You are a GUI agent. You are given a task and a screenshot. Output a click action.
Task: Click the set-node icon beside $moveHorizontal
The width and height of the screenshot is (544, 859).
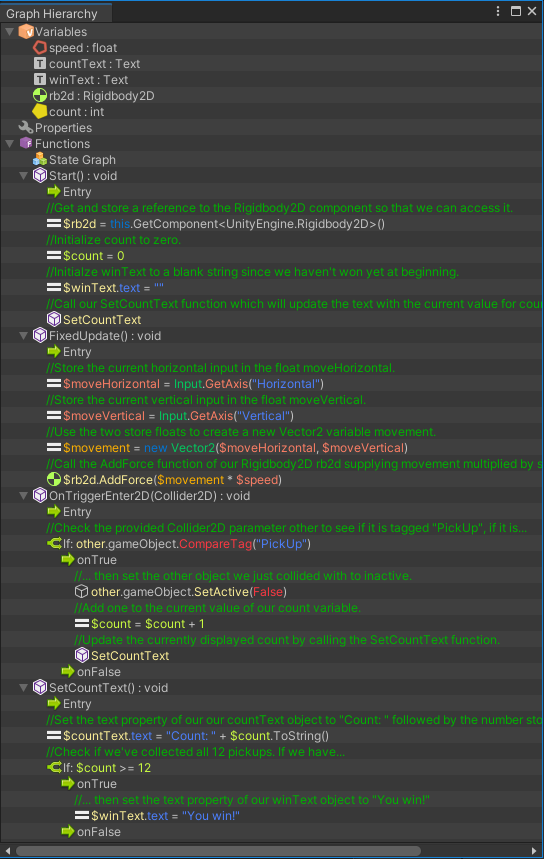coord(54,383)
